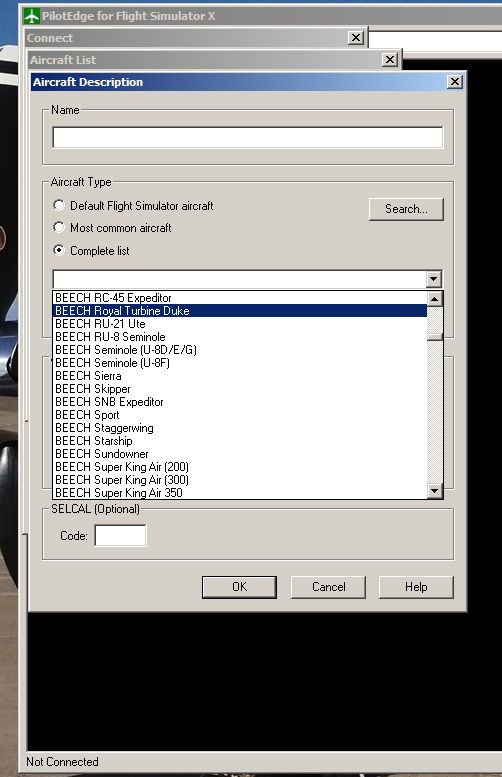The width and height of the screenshot is (502, 777).
Task: Choose BEECH Sundowner entry
Action: [x=240, y=454]
